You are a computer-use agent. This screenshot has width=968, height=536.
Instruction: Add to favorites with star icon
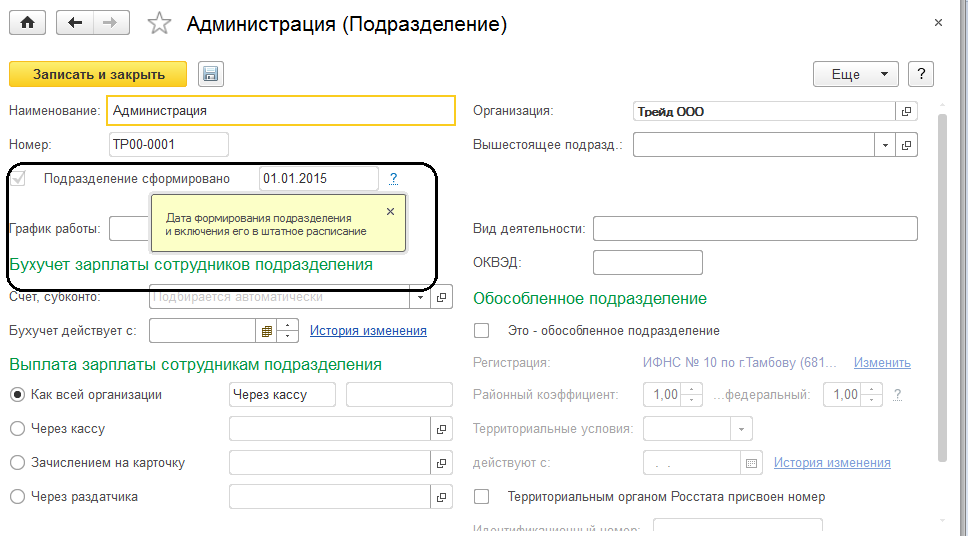pos(160,24)
